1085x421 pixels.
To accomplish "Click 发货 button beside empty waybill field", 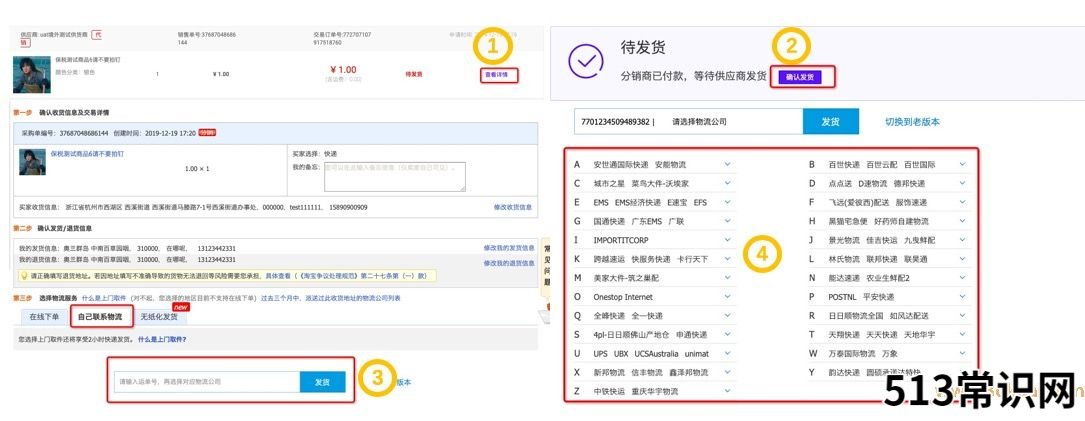I will [x=322, y=382].
